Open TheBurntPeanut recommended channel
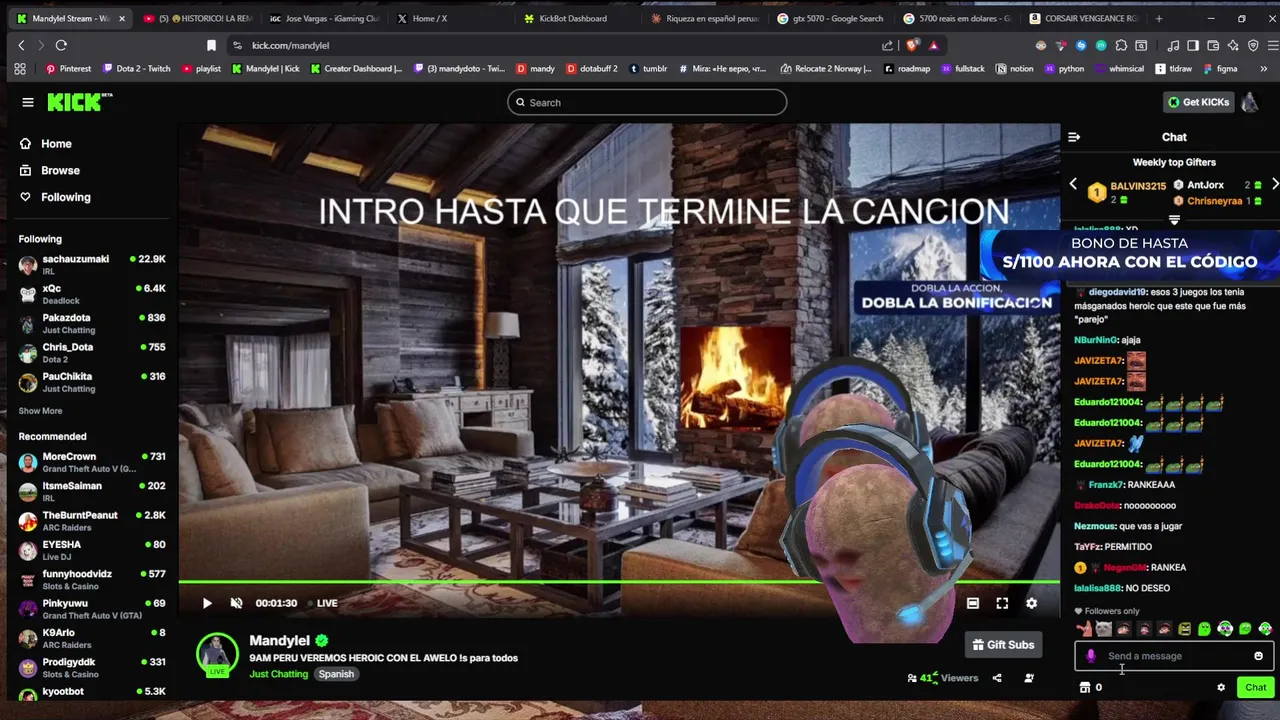Screen dimensions: 1280x720 pos(92,521)
